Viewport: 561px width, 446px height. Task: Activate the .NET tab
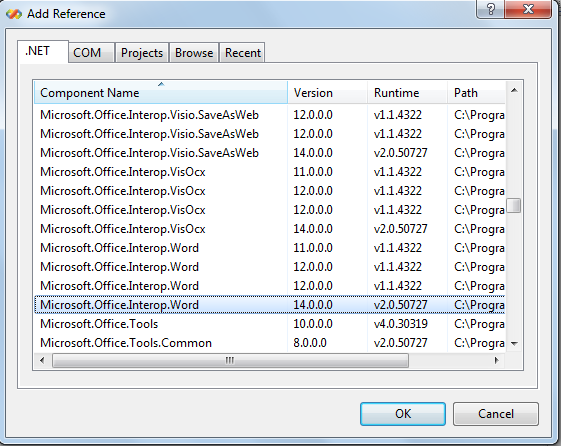pyautogui.click(x=43, y=51)
